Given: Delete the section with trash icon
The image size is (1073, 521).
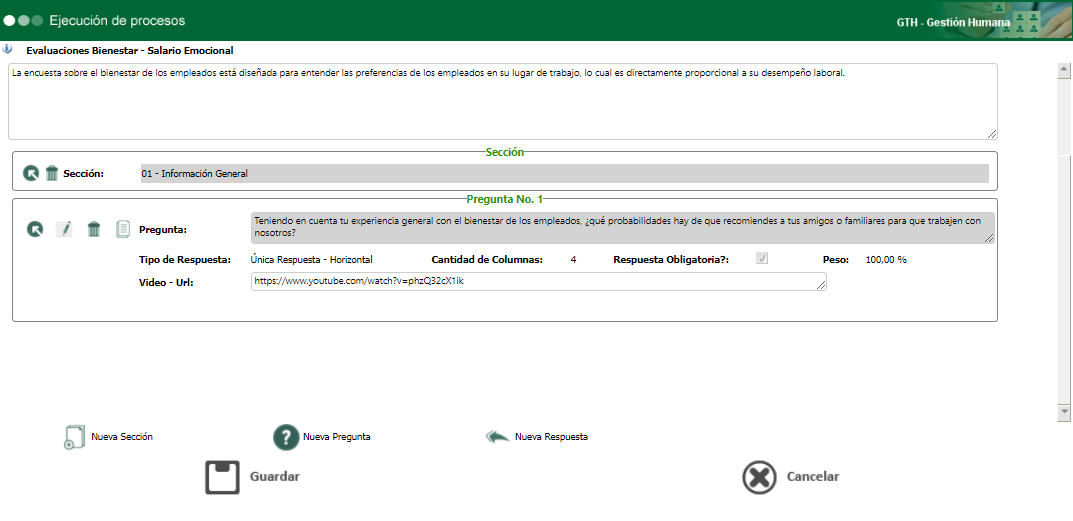Looking at the screenshot, I should coord(52,173).
